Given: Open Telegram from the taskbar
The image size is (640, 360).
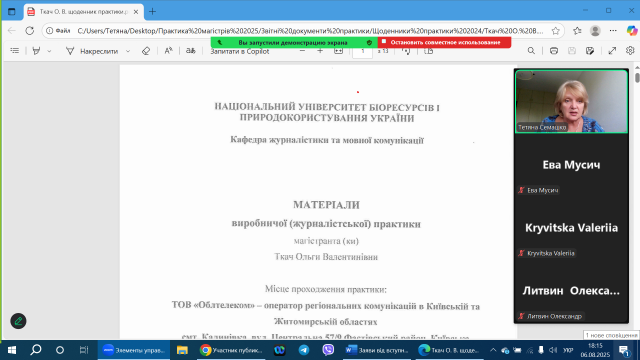Looking at the screenshot, I should point(304,350).
